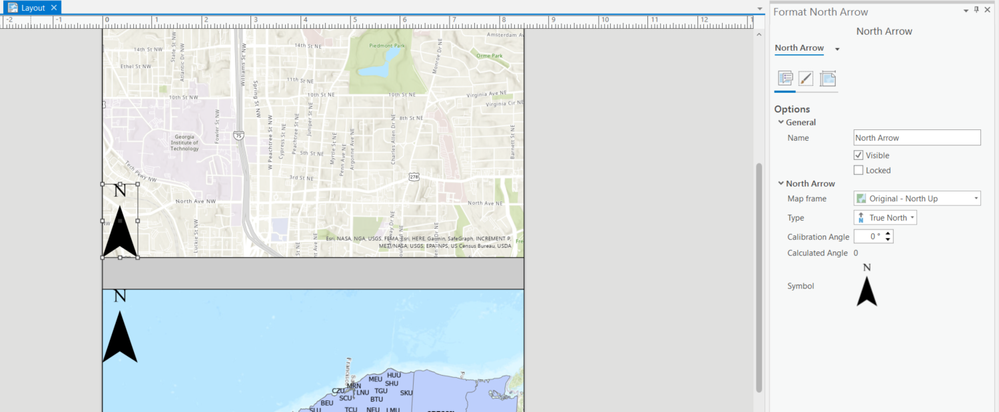Image resolution: width=999 pixels, height=412 pixels.
Task: Click the Georgia Institute of Technology label
Action: click(185, 142)
